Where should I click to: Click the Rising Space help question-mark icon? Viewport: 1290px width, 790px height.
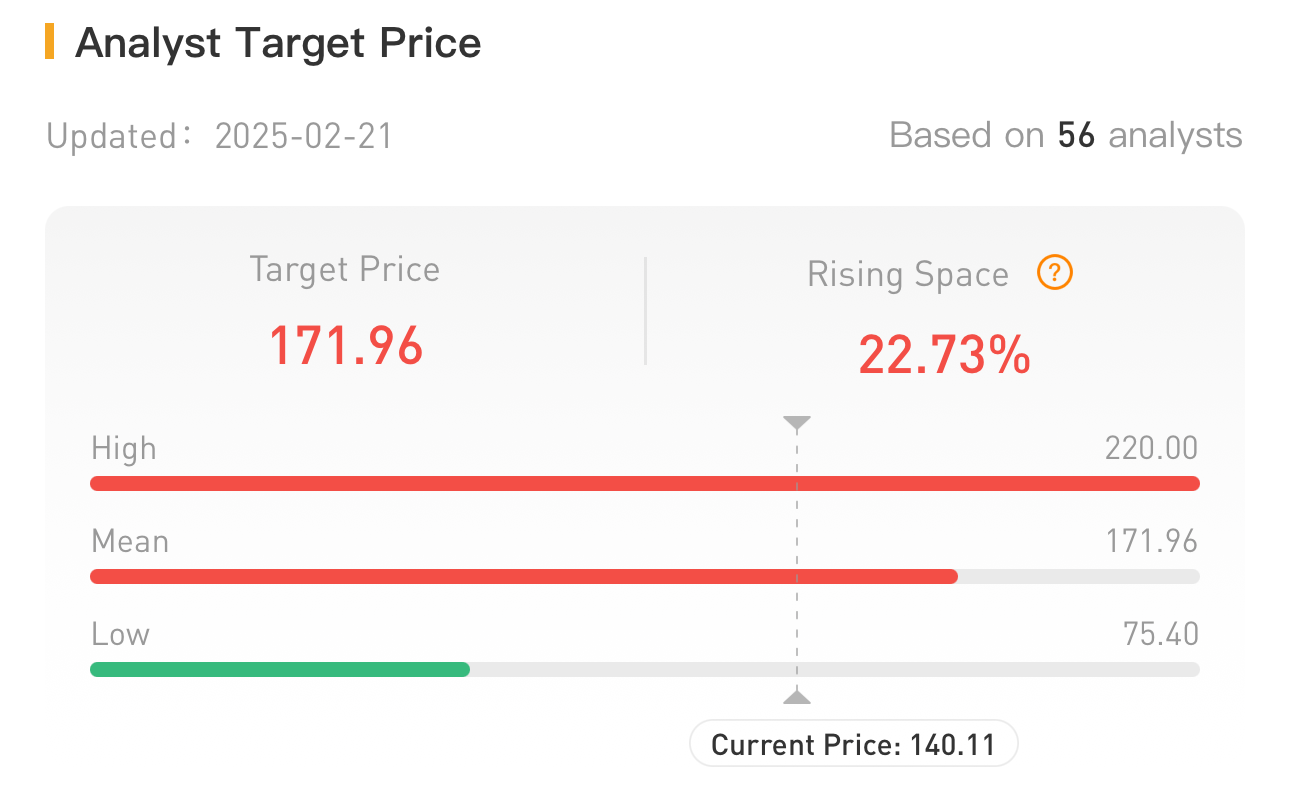pos(1055,273)
